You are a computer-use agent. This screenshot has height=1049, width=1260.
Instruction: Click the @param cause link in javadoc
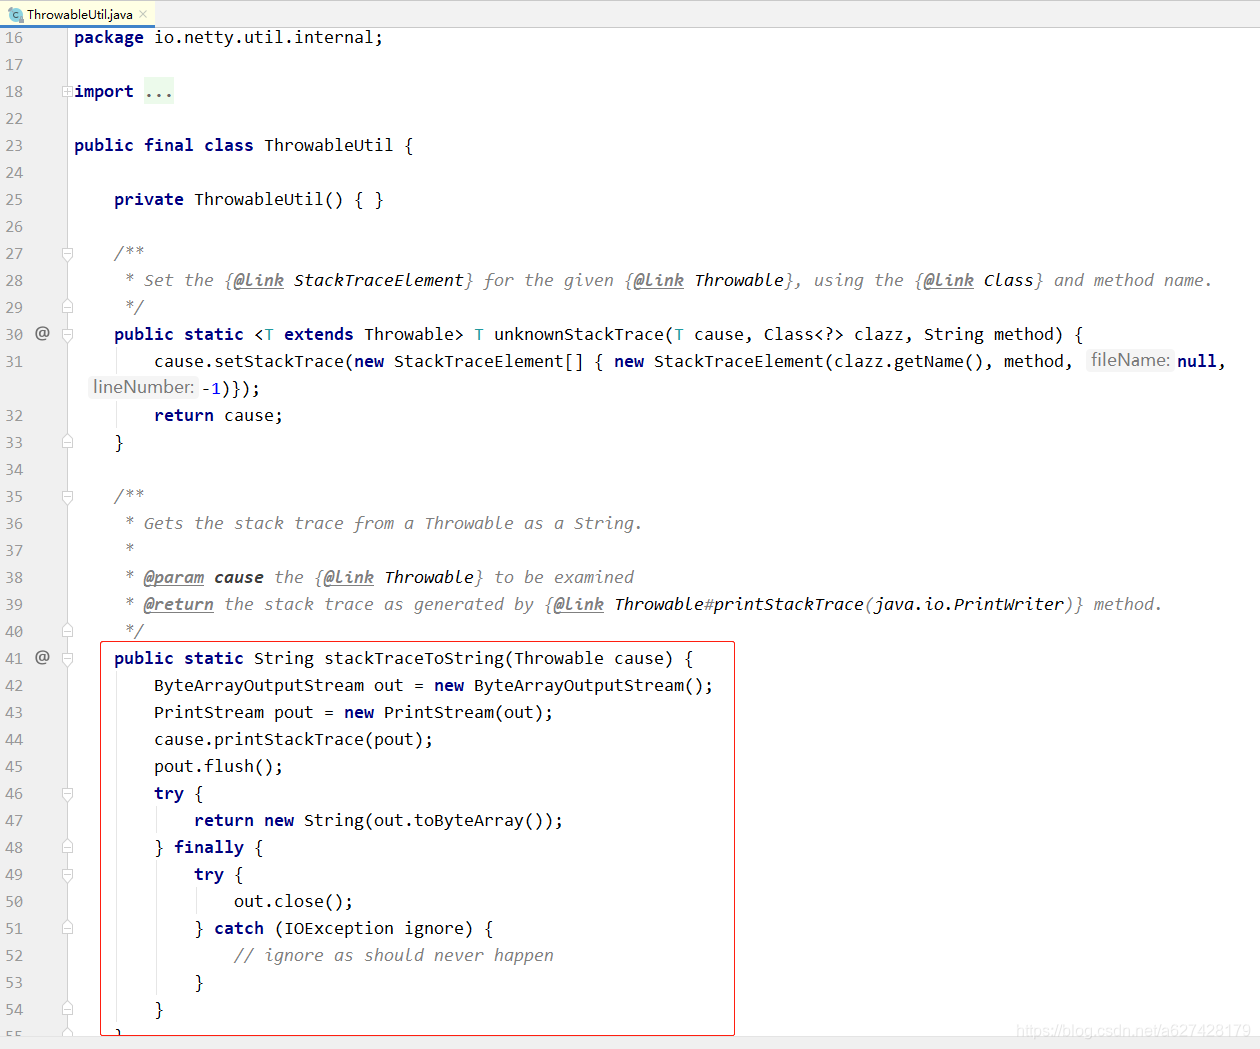(x=174, y=577)
